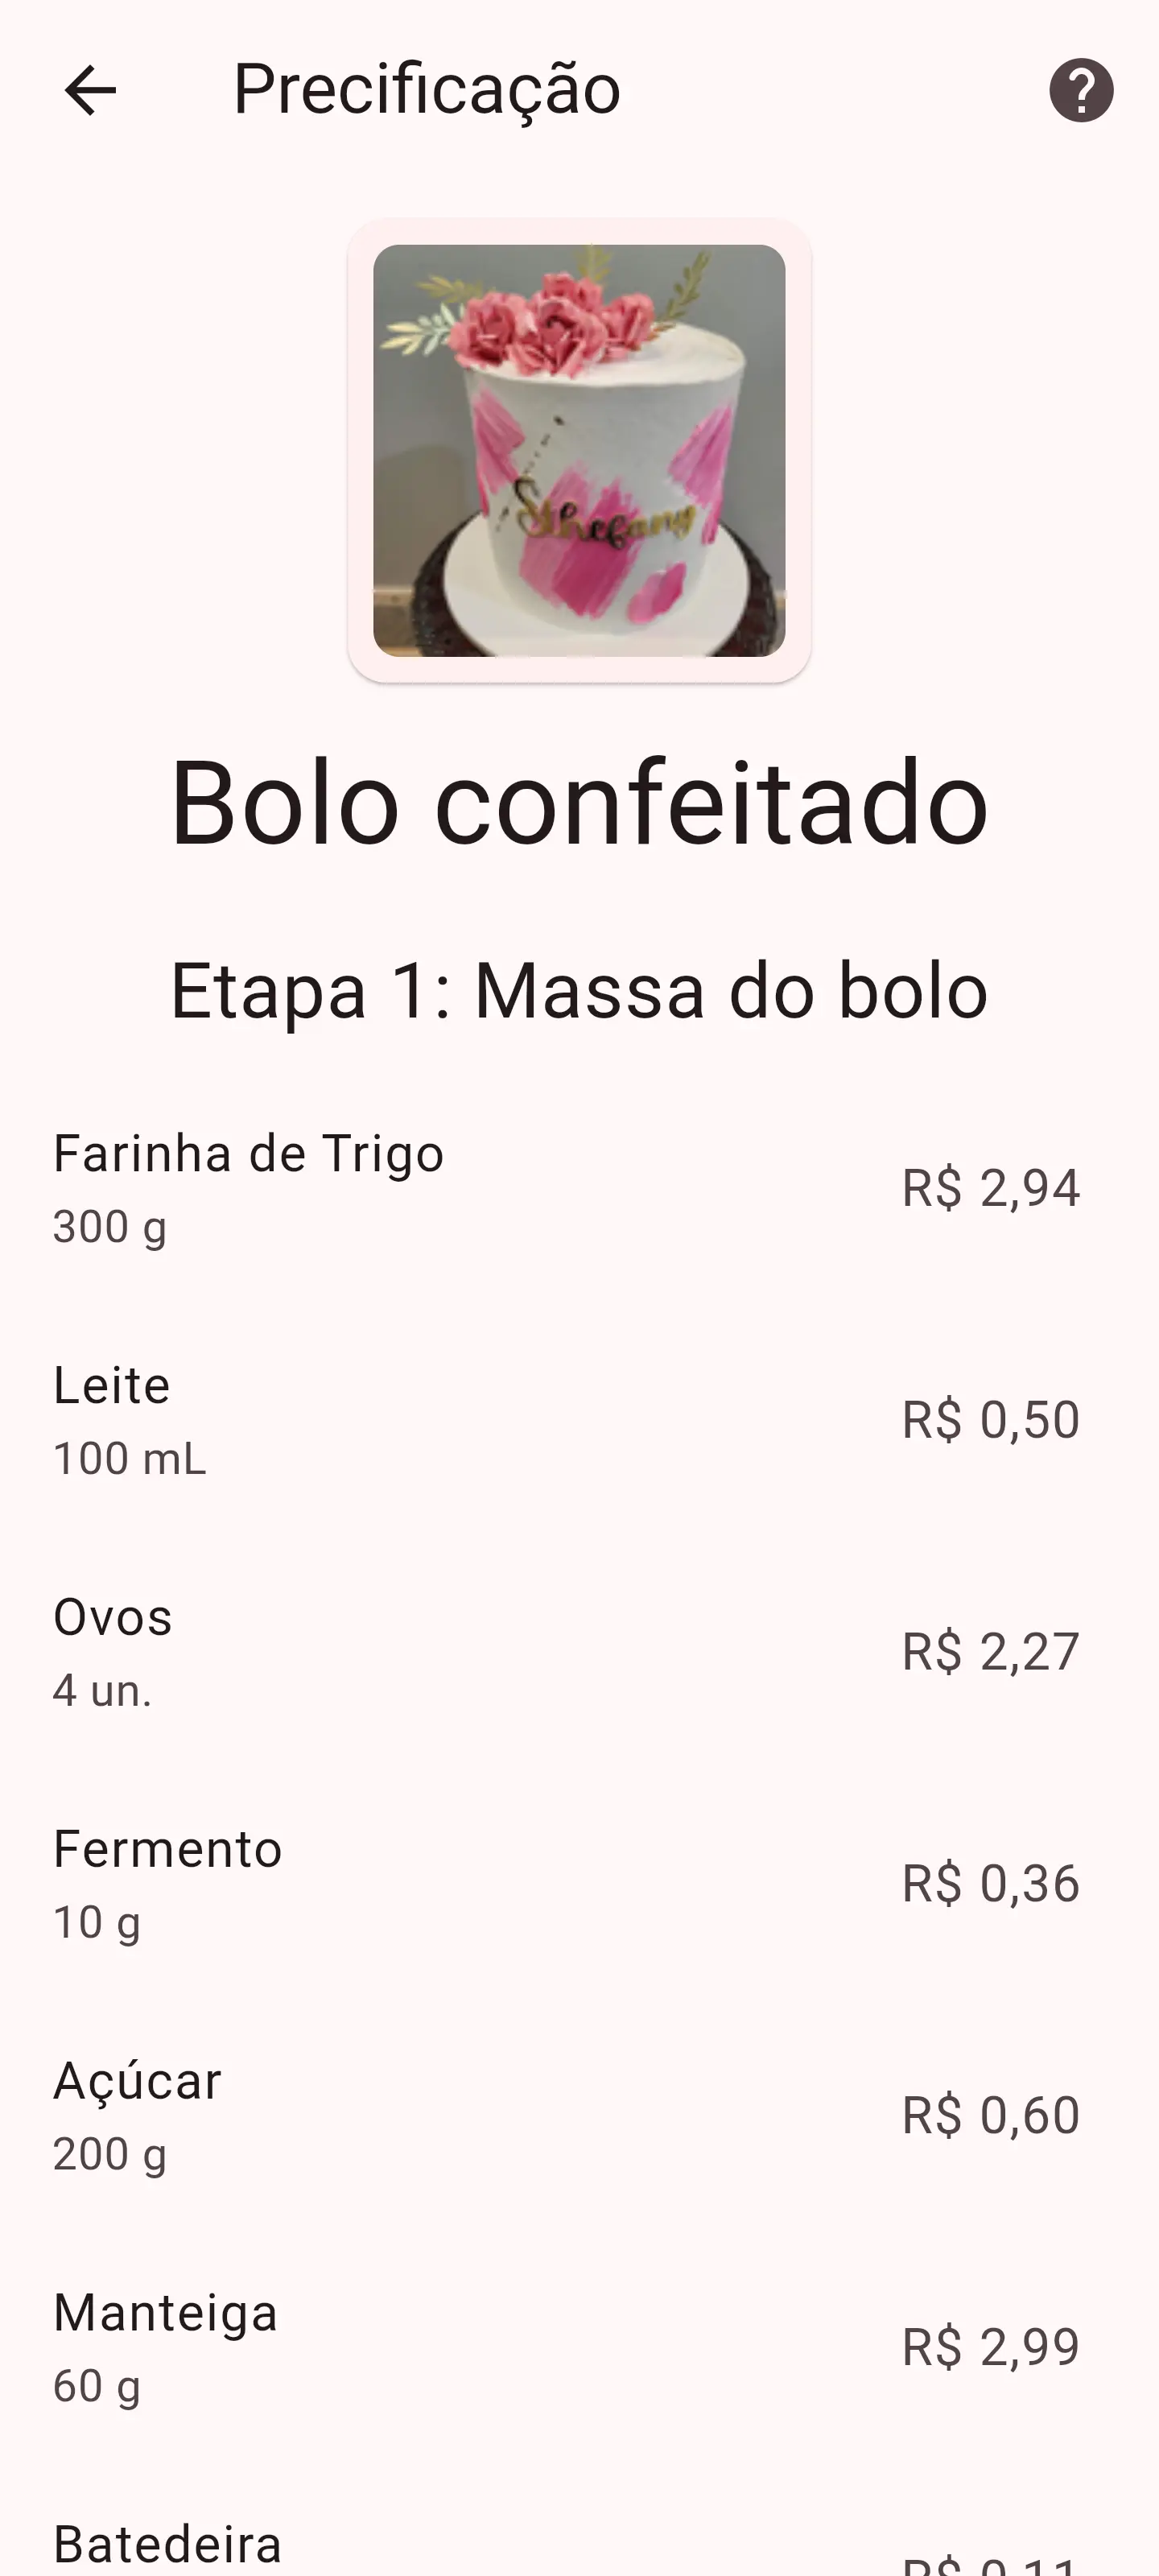Click the R$ 0,50 Leite price
Screen dimensions: 1159x2576
pos(990,1420)
